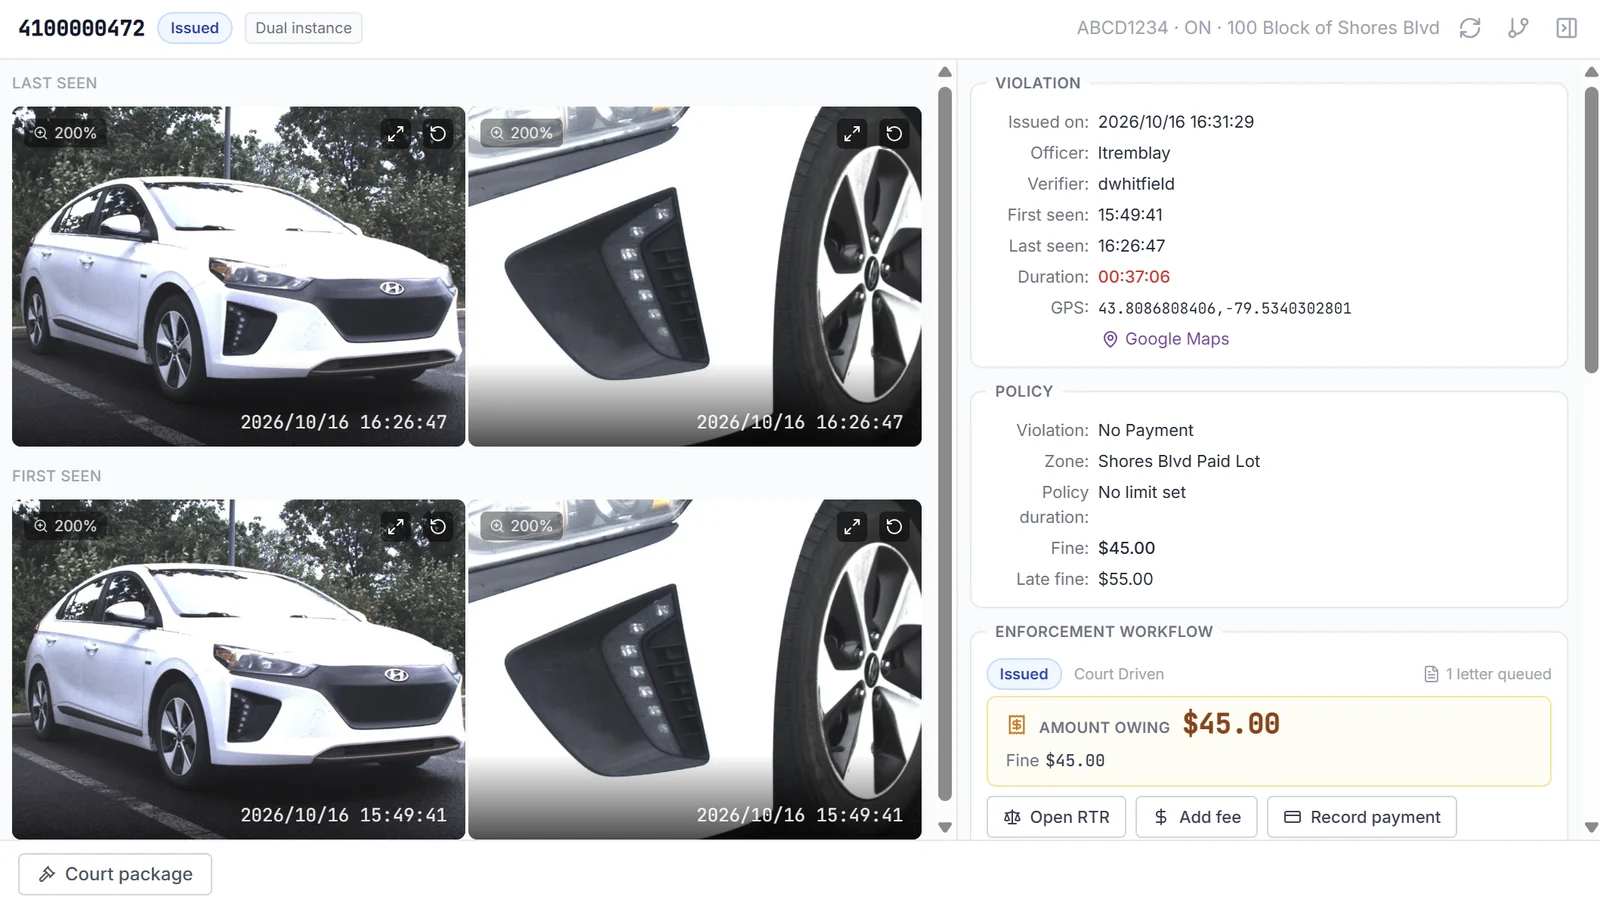
Task: Reset the First Seen close-up photo view
Action: (x=894, y=527)
